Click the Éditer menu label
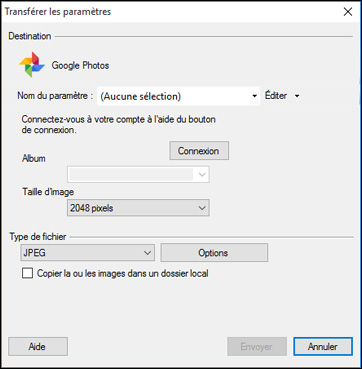The width and height of the screenshot is (362, 369). point(276,96)
